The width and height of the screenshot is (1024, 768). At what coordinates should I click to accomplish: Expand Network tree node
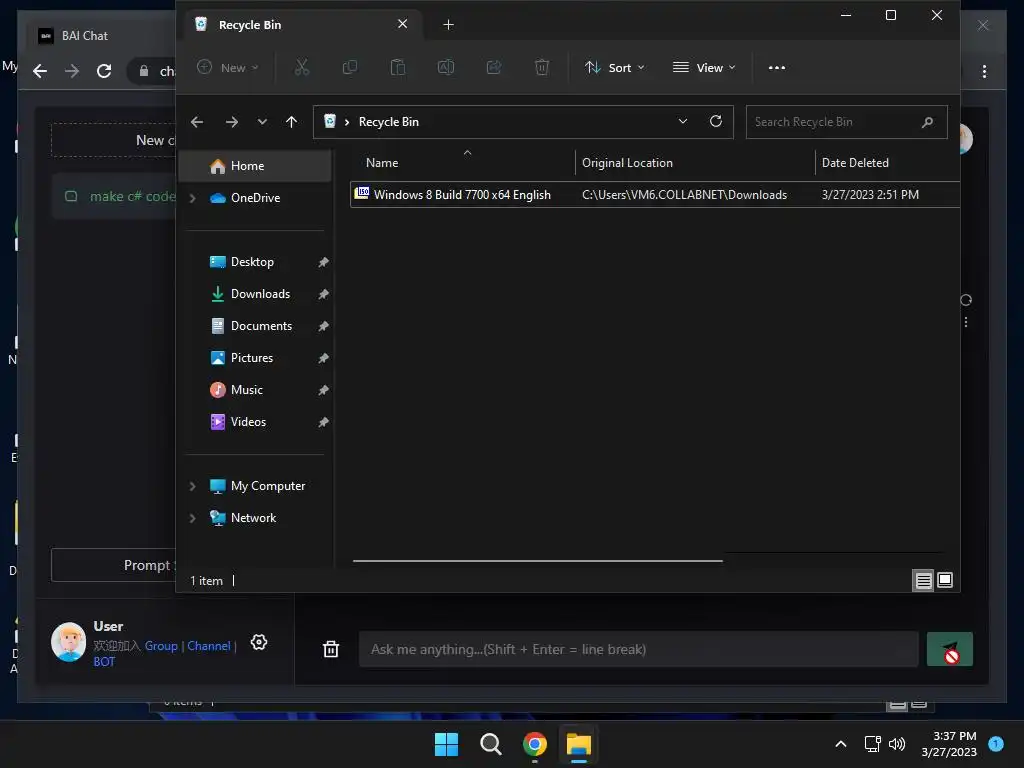pos(193,519)
